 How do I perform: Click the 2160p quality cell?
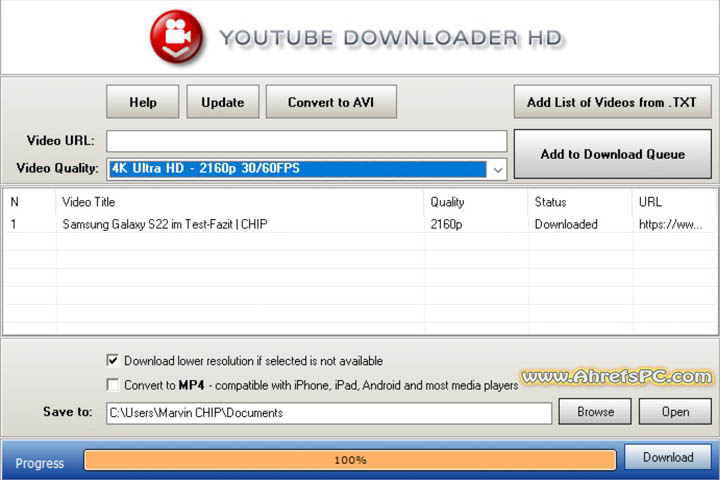pos(446,224)
